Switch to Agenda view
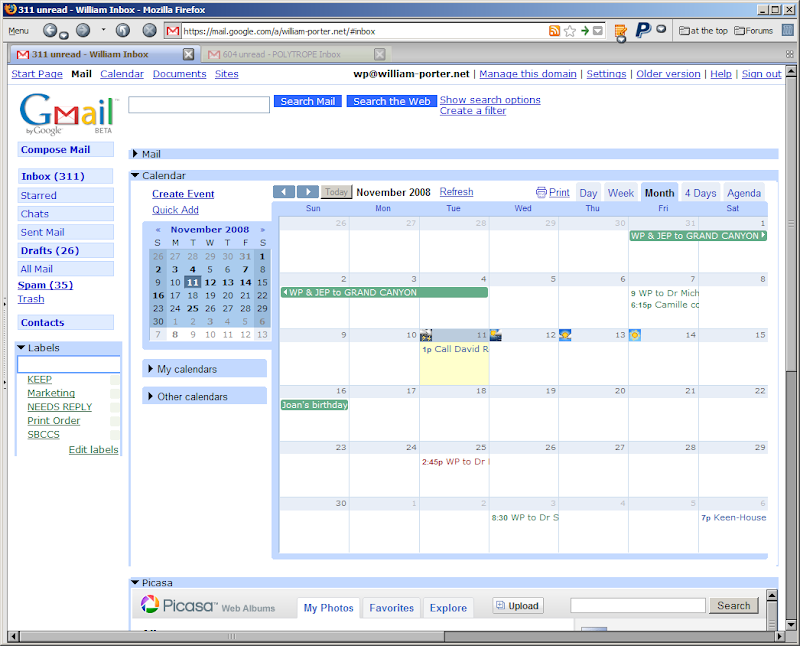Screen dimensions: 800x646 [x=743, y=193]
